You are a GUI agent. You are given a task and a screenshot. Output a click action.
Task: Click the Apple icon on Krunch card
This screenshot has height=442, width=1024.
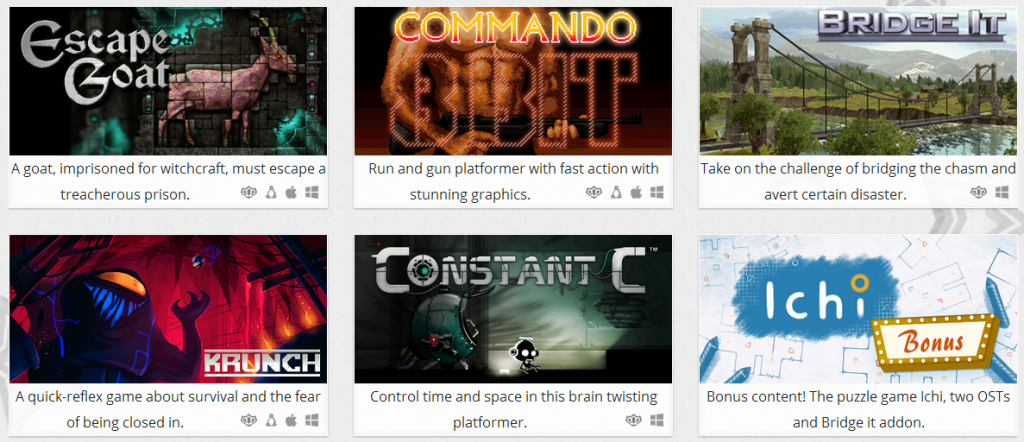pos(290,420)
